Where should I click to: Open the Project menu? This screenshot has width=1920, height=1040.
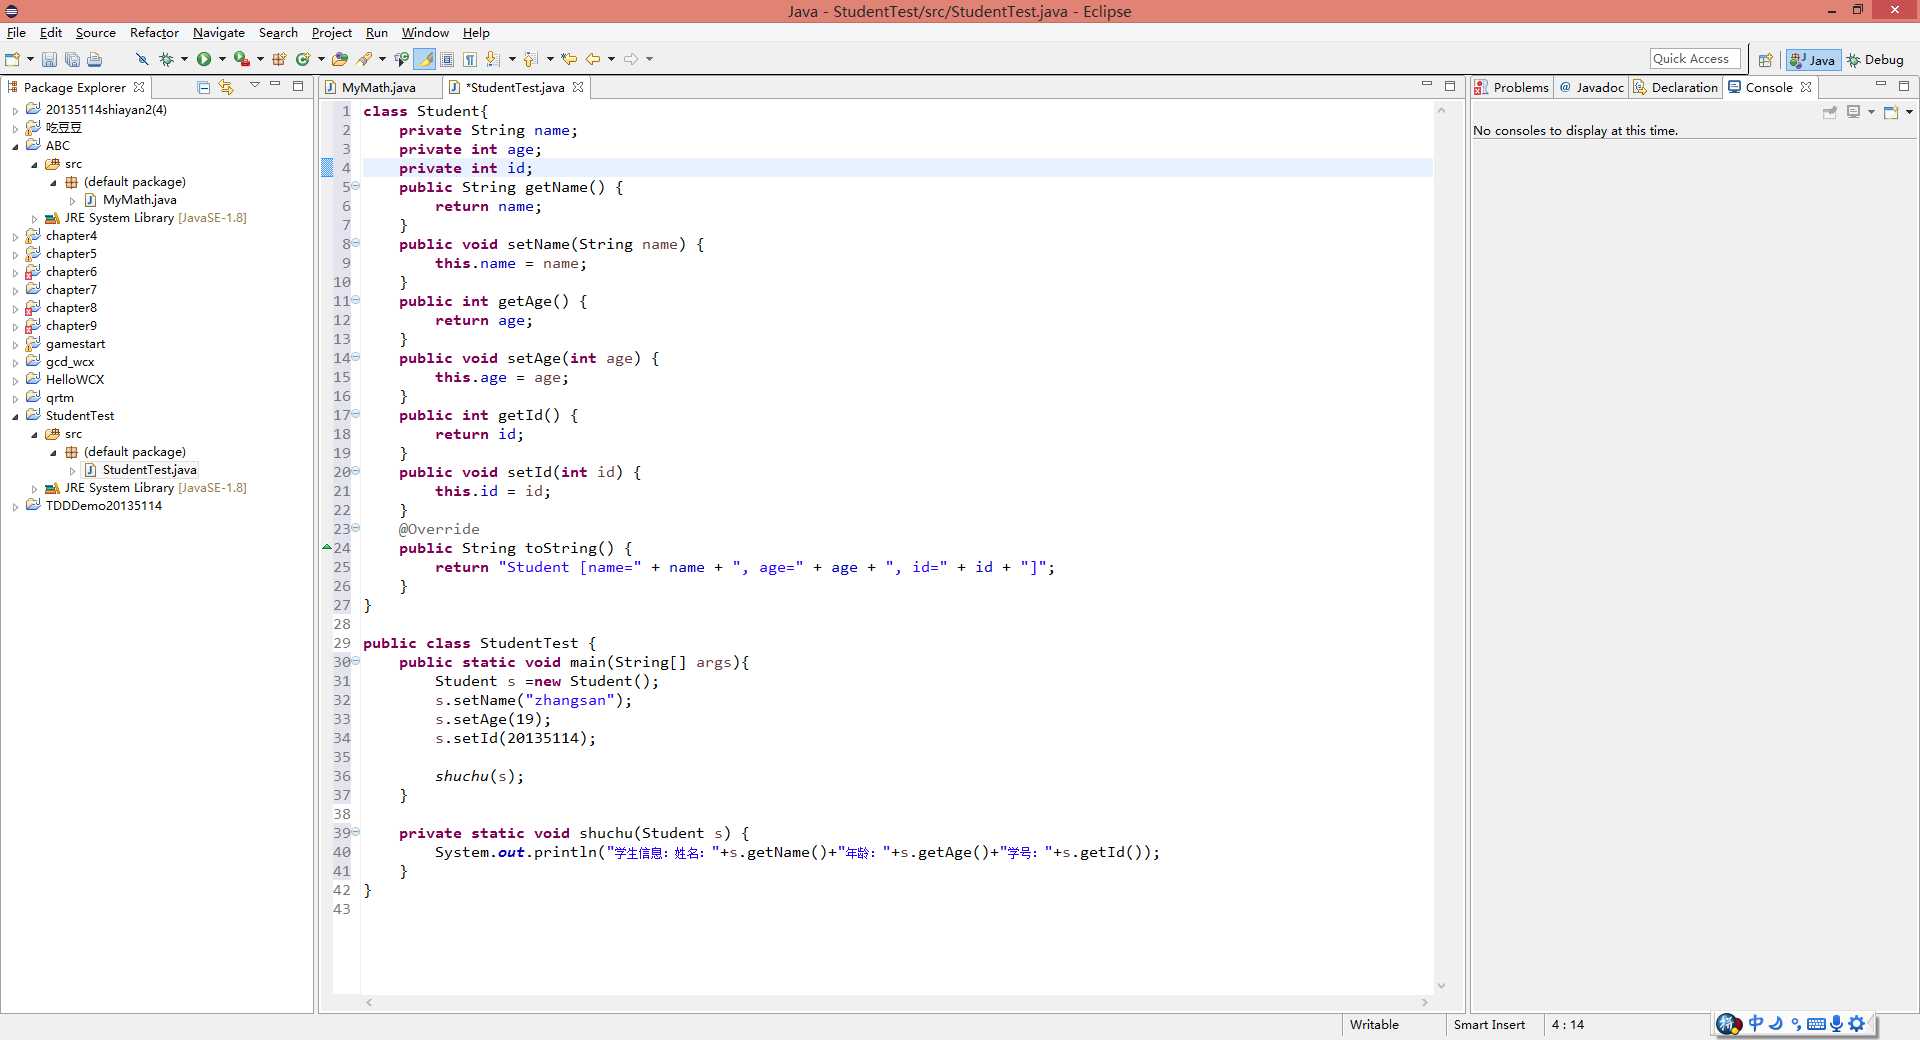[332, 33]
